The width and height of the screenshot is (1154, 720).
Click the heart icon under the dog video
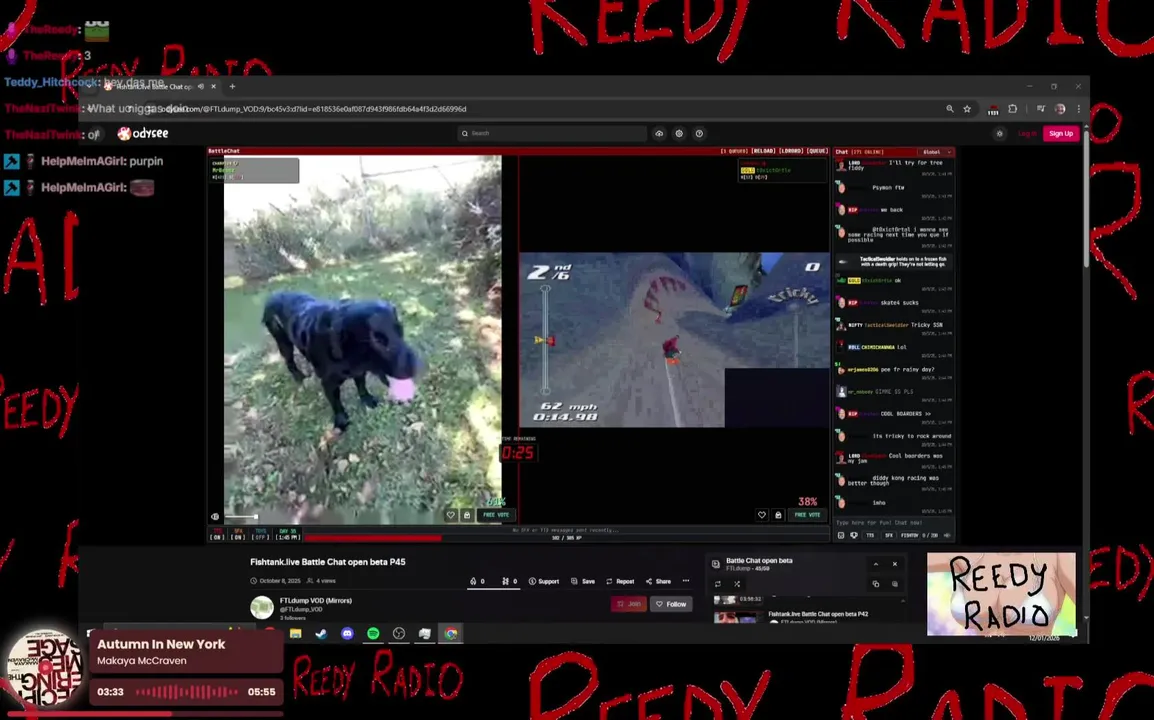[450, 515]
